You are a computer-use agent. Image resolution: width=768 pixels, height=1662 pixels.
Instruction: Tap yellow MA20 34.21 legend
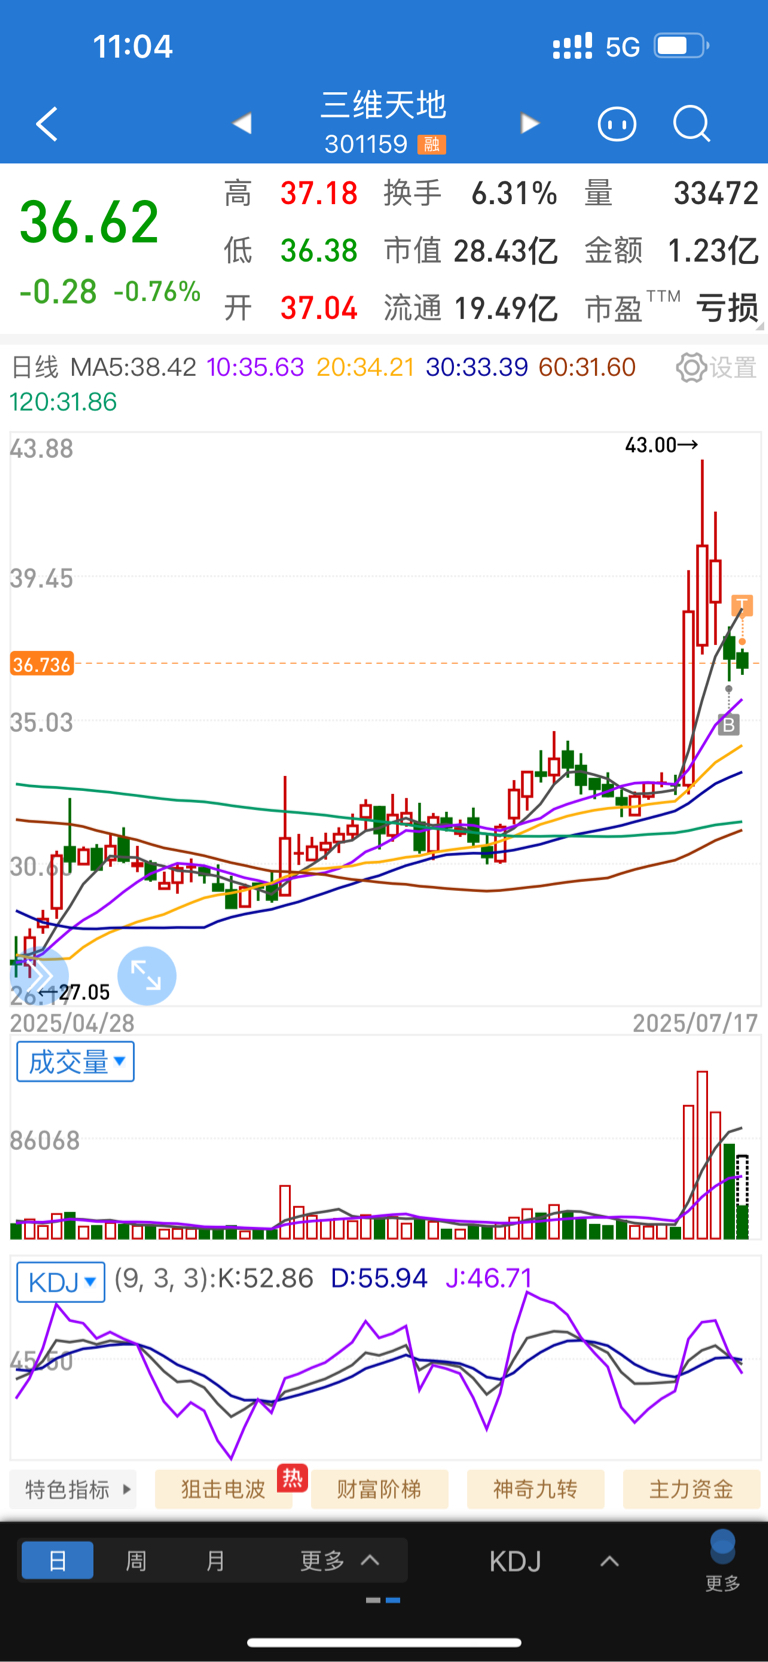(365, 367)
